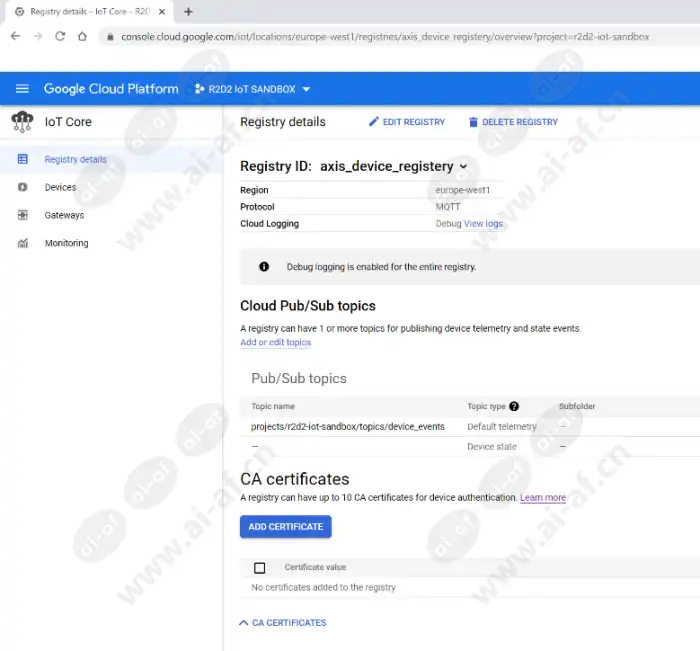
Task: Click the debug logging info icon
Action: tap(264, 267)
